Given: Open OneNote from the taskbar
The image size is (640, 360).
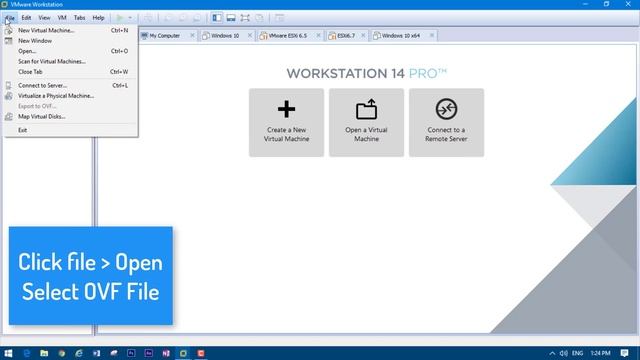Looking at the screenshot, I should click(166, 353).
